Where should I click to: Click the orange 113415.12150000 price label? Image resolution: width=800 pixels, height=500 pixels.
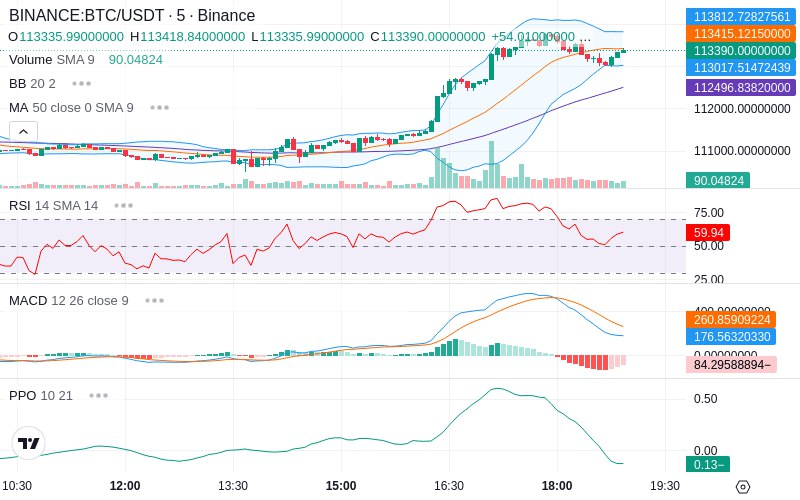click(741, 34)
